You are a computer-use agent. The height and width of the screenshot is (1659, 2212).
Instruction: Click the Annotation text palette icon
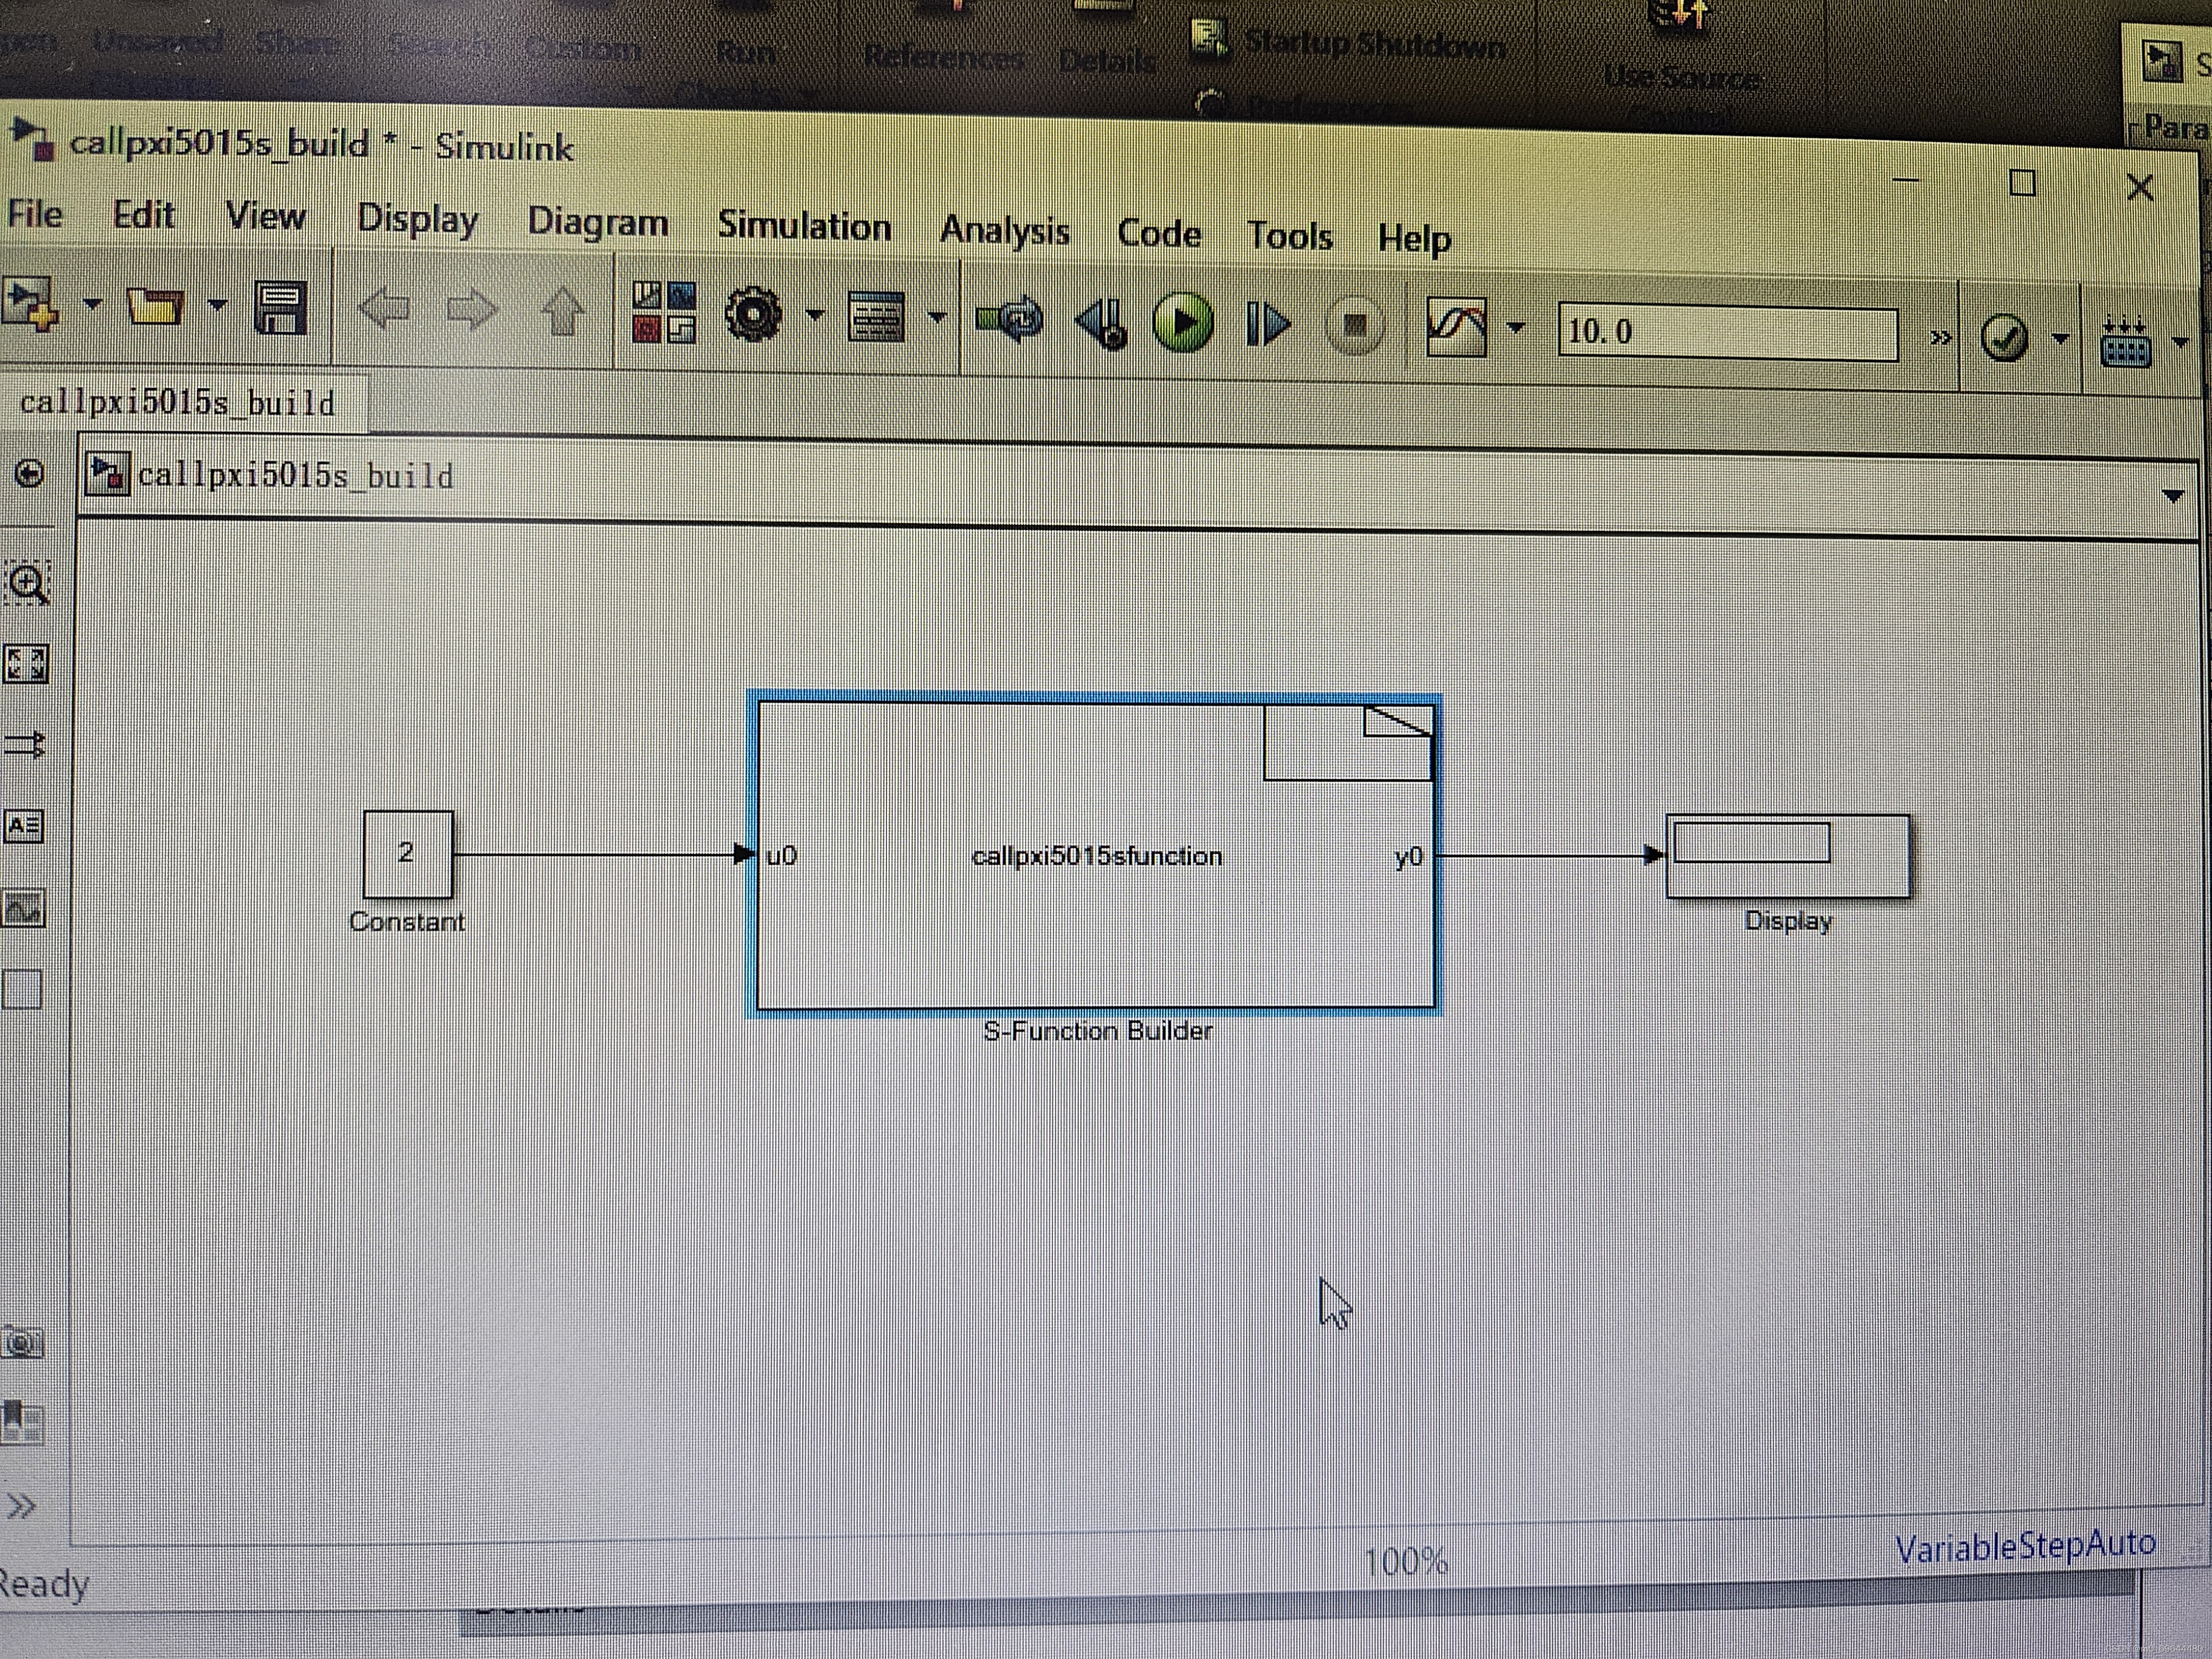[24, 827]
